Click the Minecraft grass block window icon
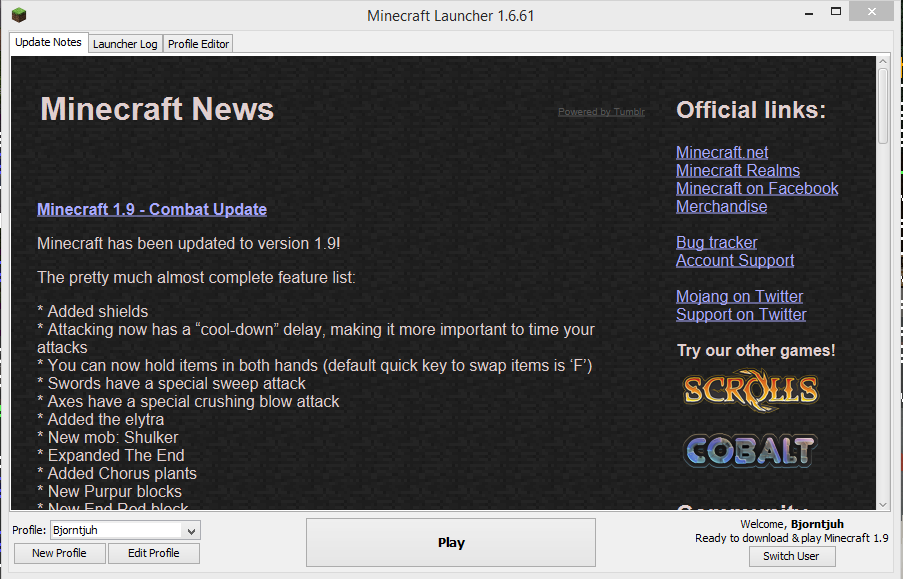903x579 pixels. (19, 15)
